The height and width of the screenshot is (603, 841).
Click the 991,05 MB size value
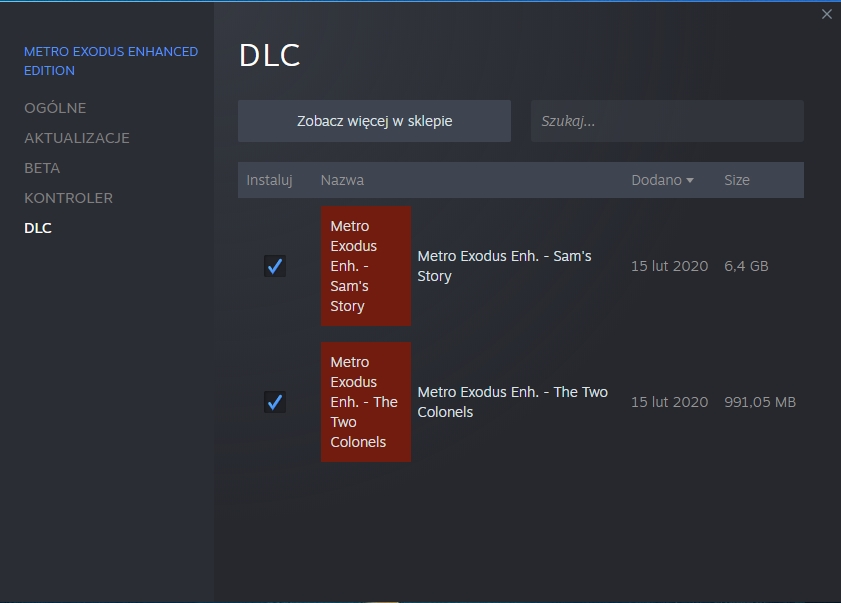pyautogui.click(x=760, y=402)
